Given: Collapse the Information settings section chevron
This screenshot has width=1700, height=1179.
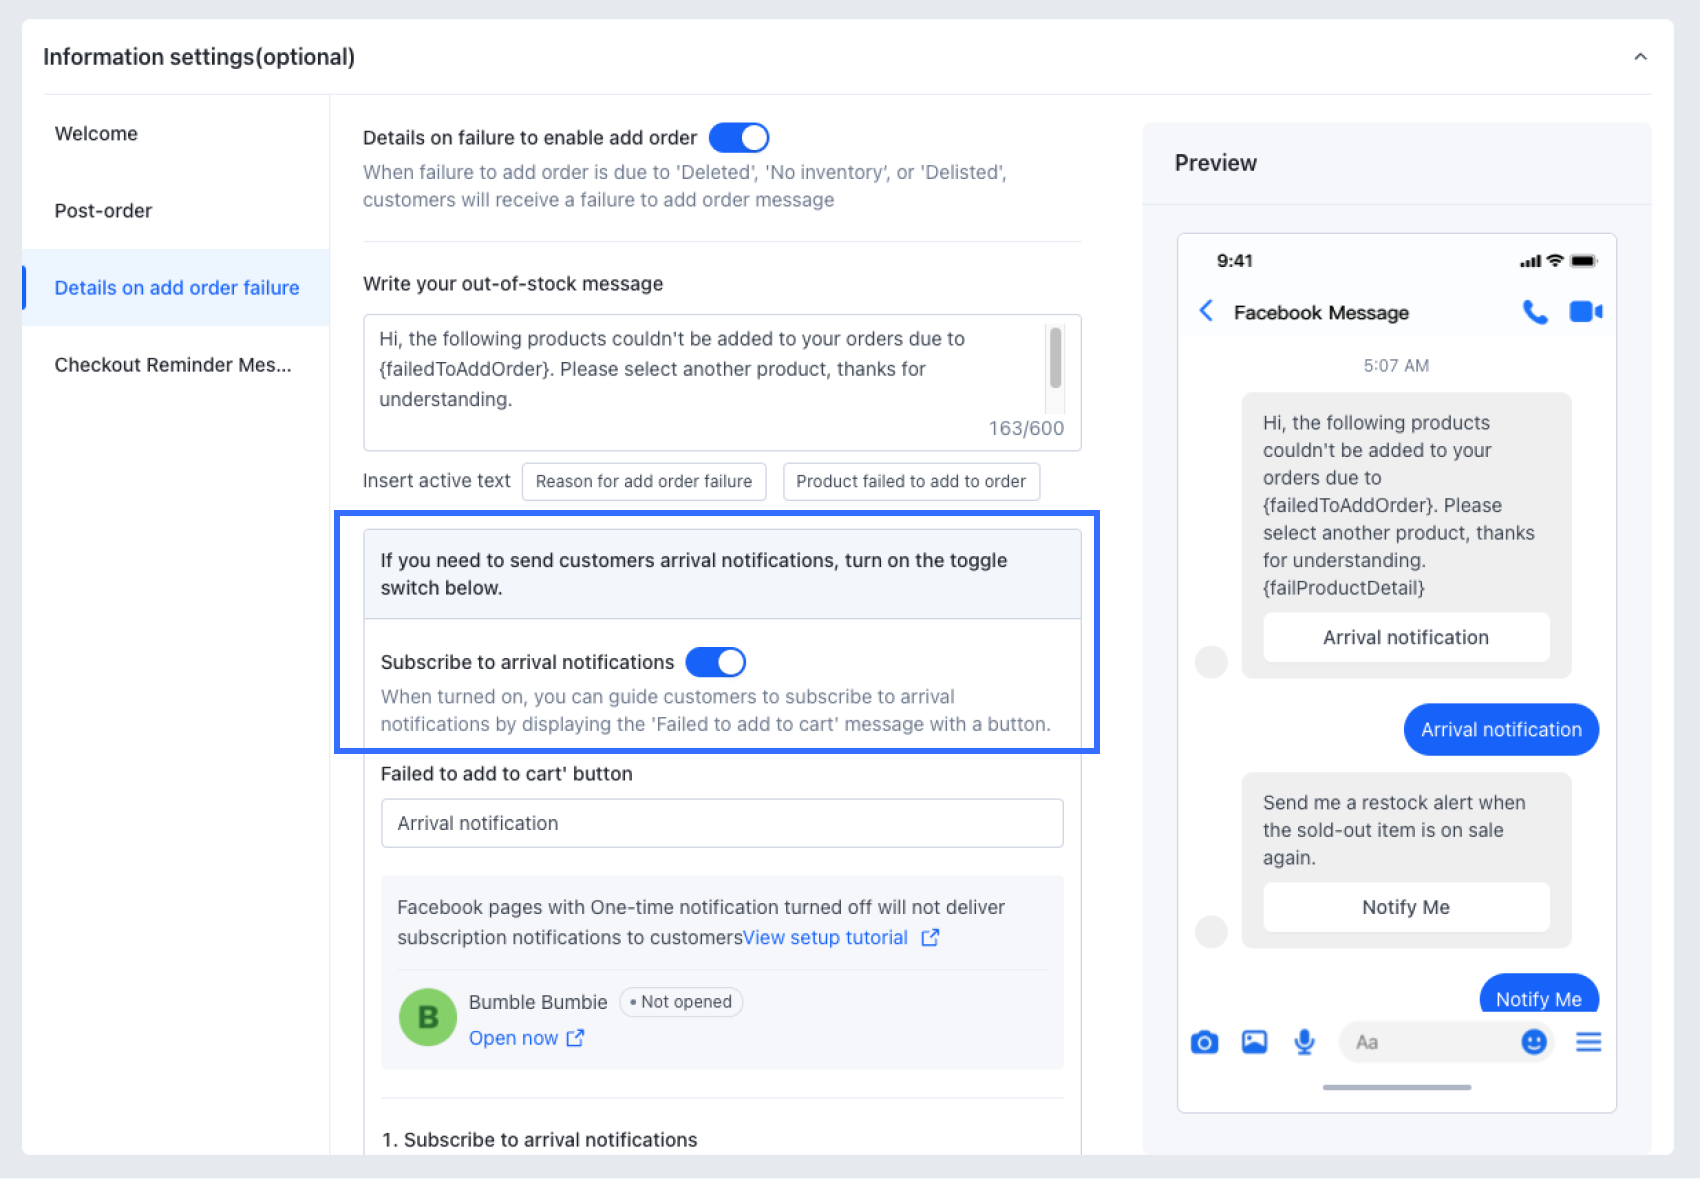Looking at the screenshot, I should (x=1640, y=57).
